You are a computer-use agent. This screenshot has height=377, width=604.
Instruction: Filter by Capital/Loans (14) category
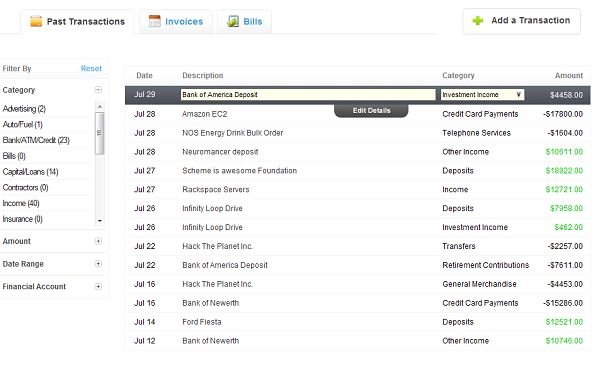(x=30, y=172)
